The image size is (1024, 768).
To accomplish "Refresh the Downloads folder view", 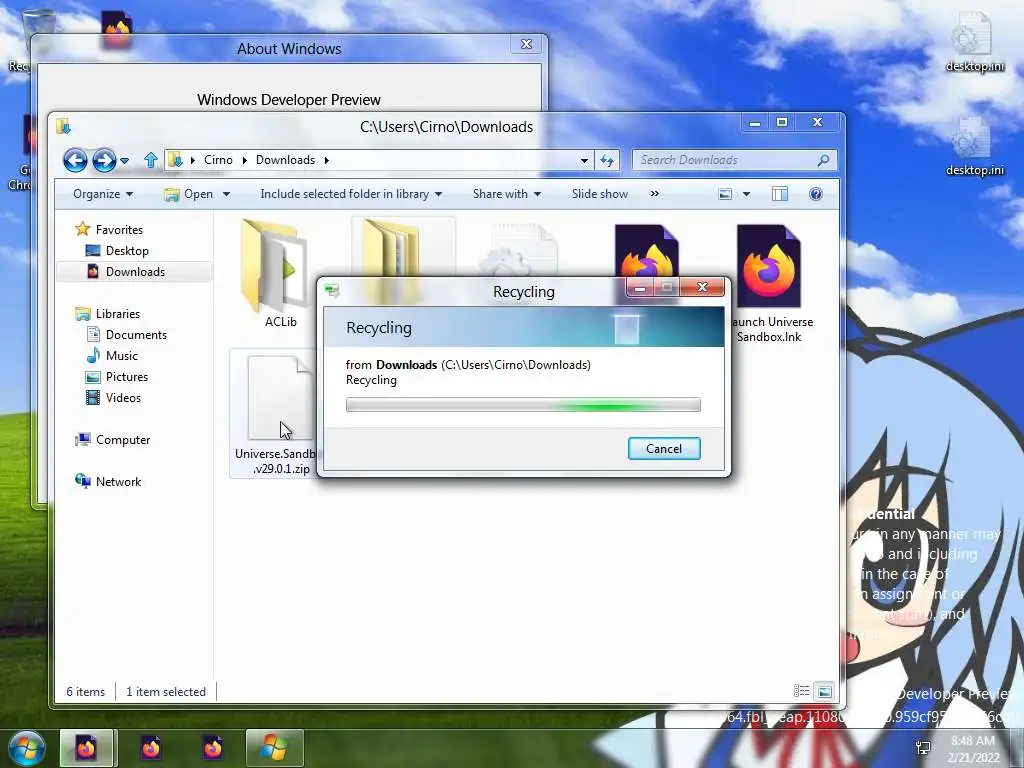I will point(607,161).
